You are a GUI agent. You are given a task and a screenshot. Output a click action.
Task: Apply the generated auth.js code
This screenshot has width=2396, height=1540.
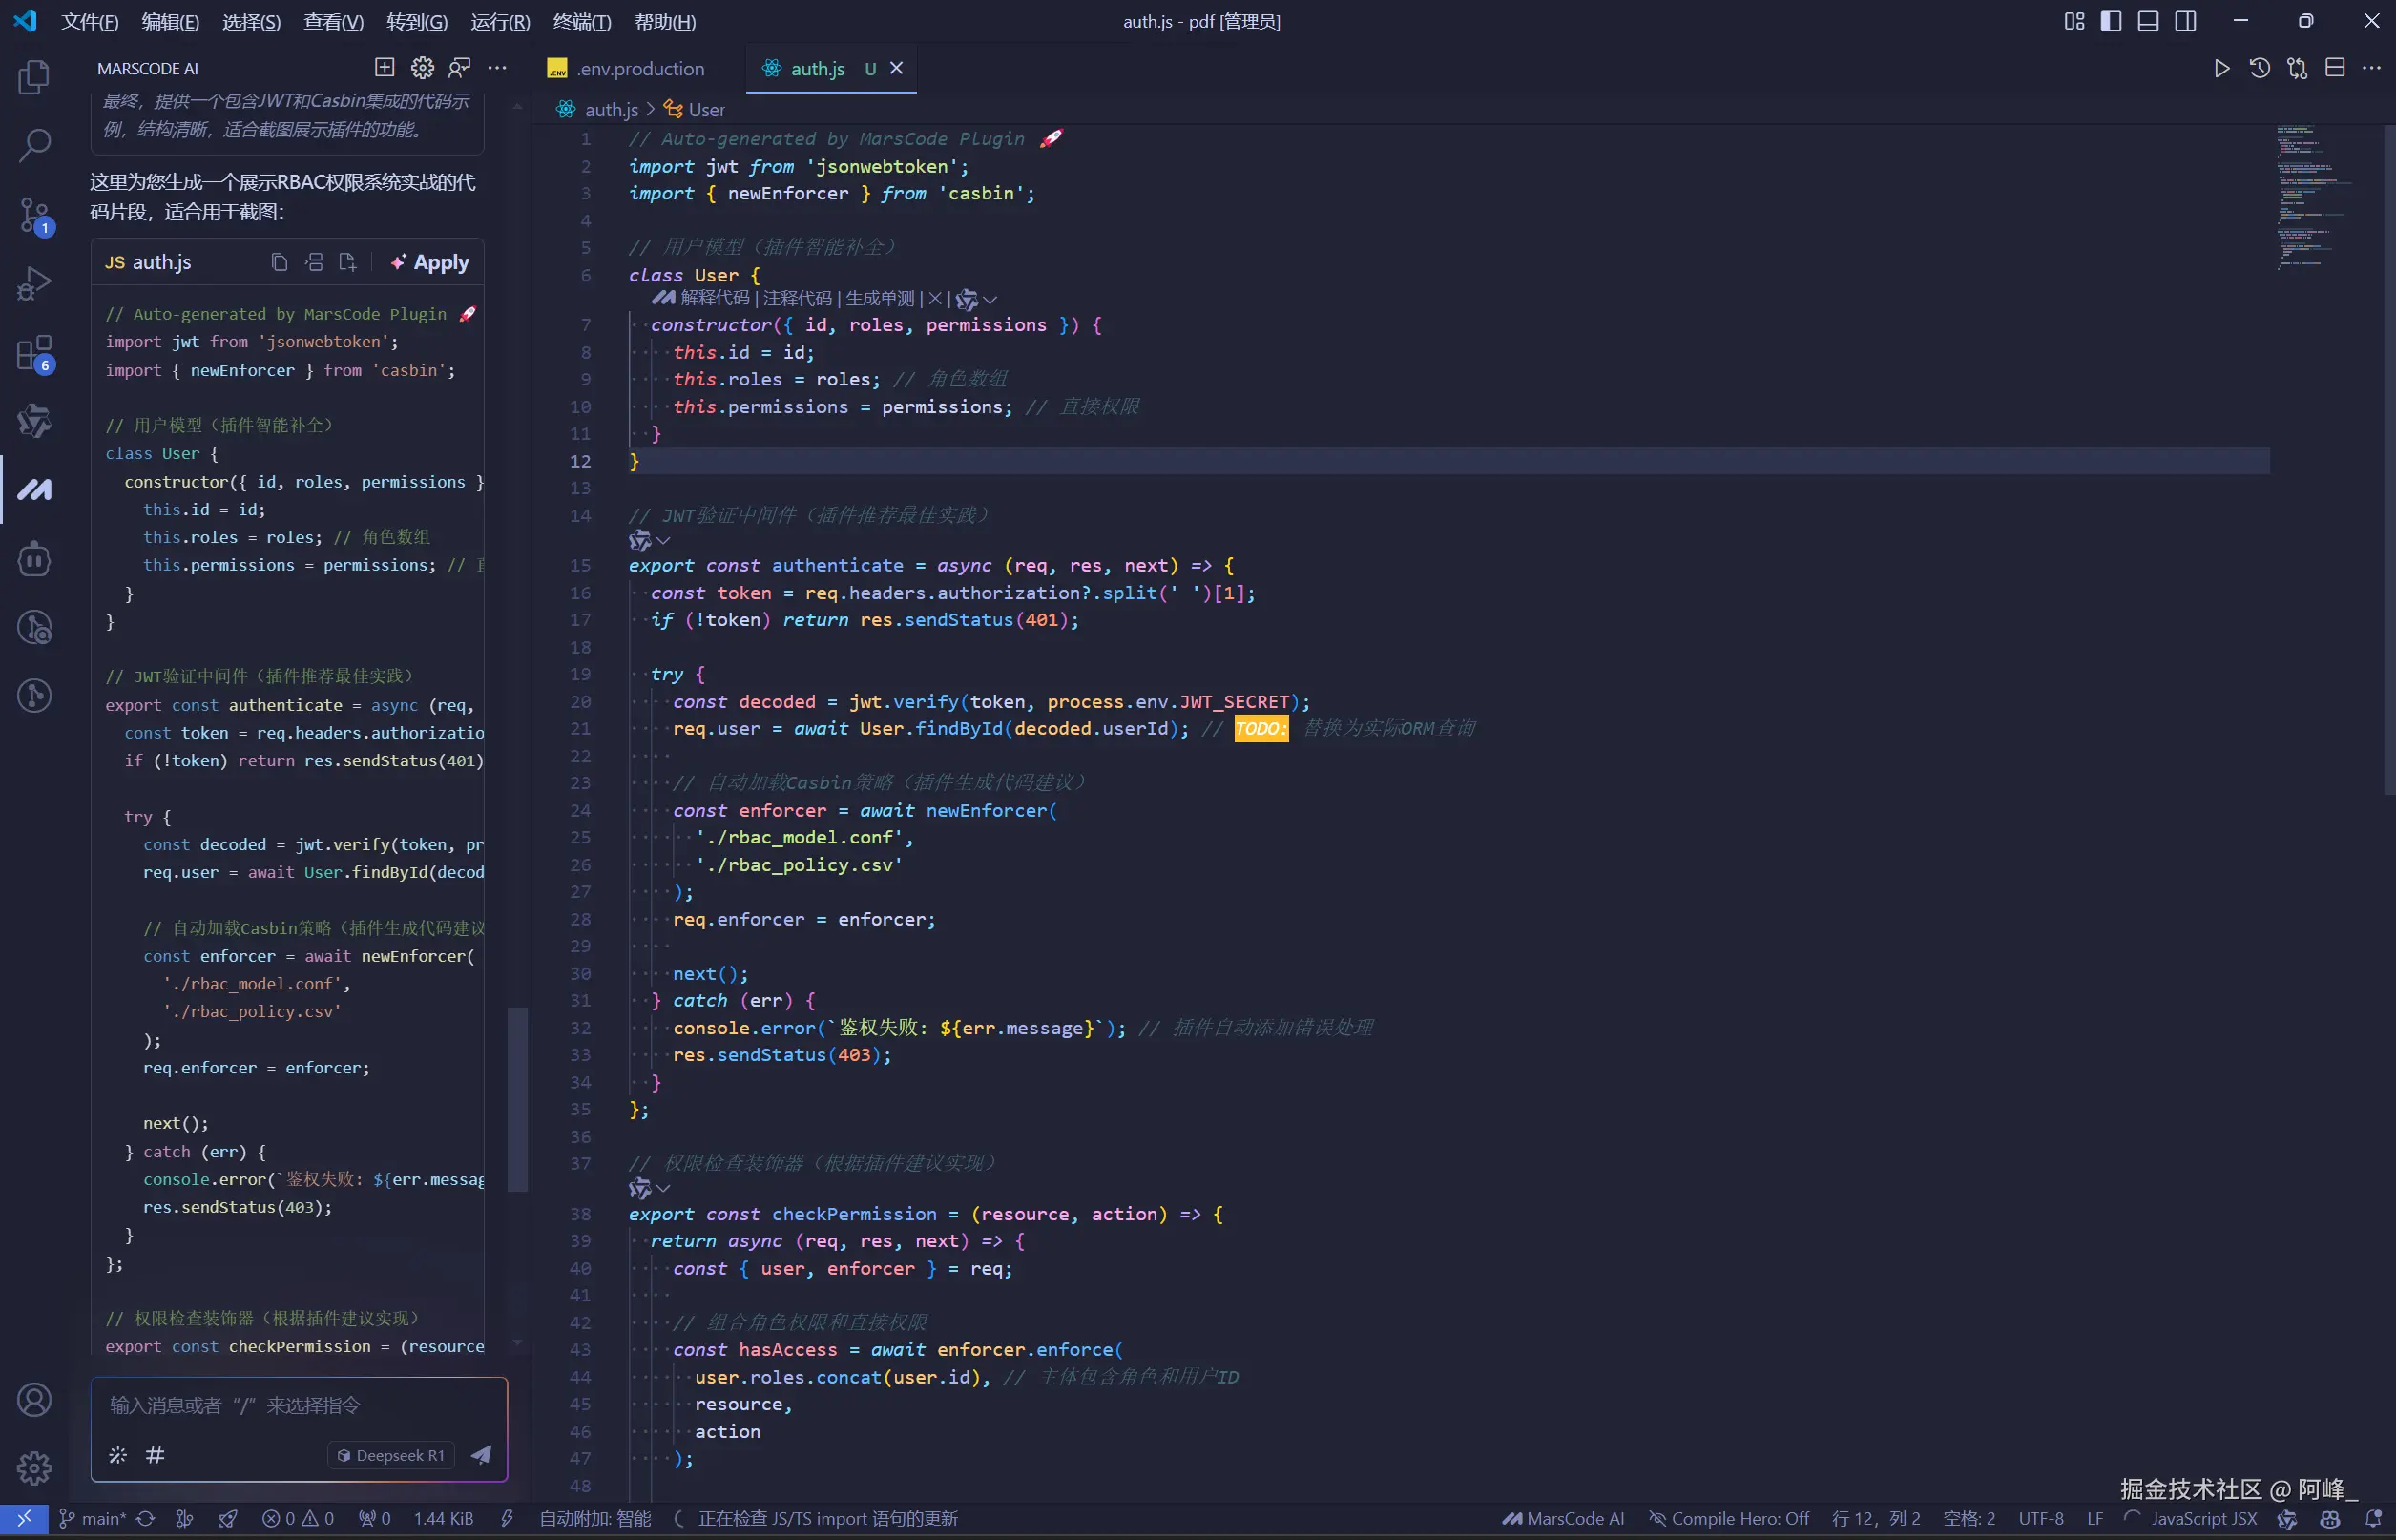click(x=430, y=262)
